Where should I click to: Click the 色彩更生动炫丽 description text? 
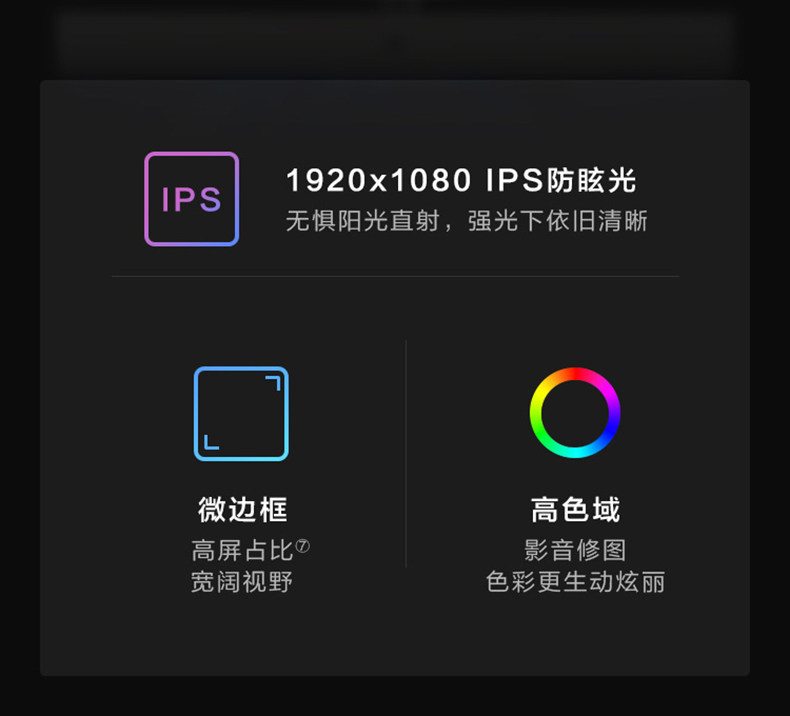point(575,582)
